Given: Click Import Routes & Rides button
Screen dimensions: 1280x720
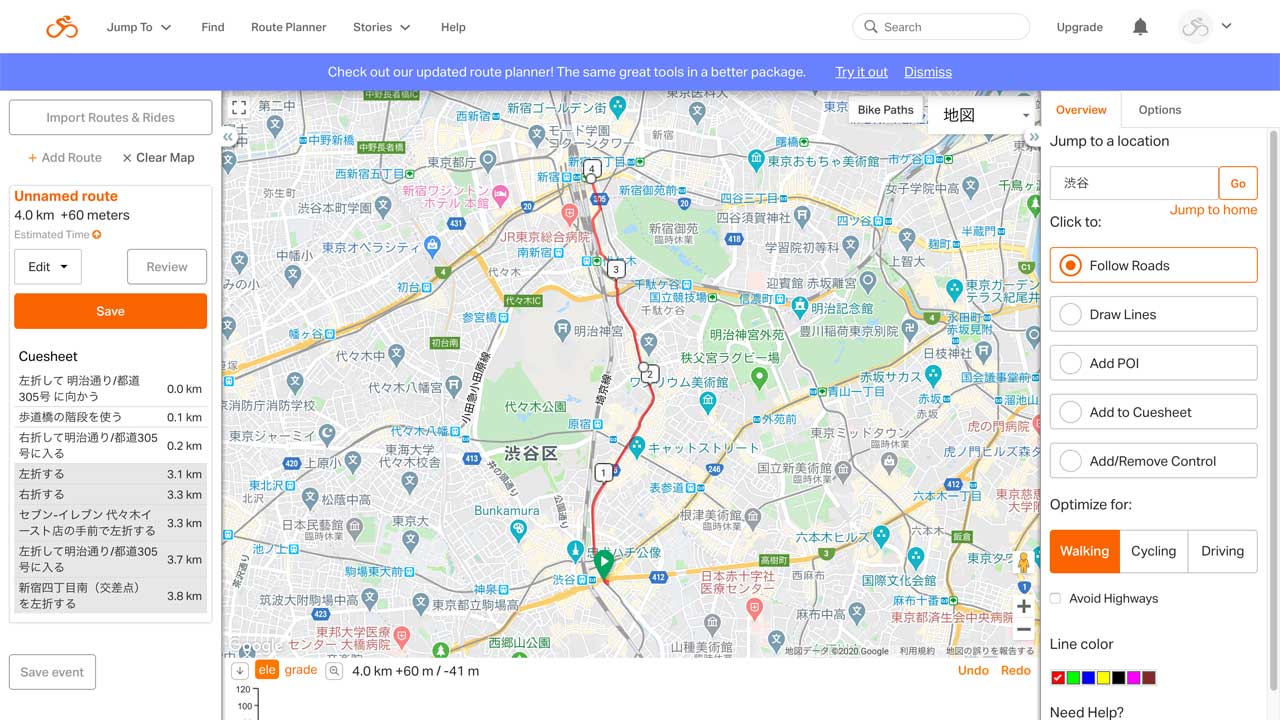Looking at the screenshot, I should click(x=110, y=117).
